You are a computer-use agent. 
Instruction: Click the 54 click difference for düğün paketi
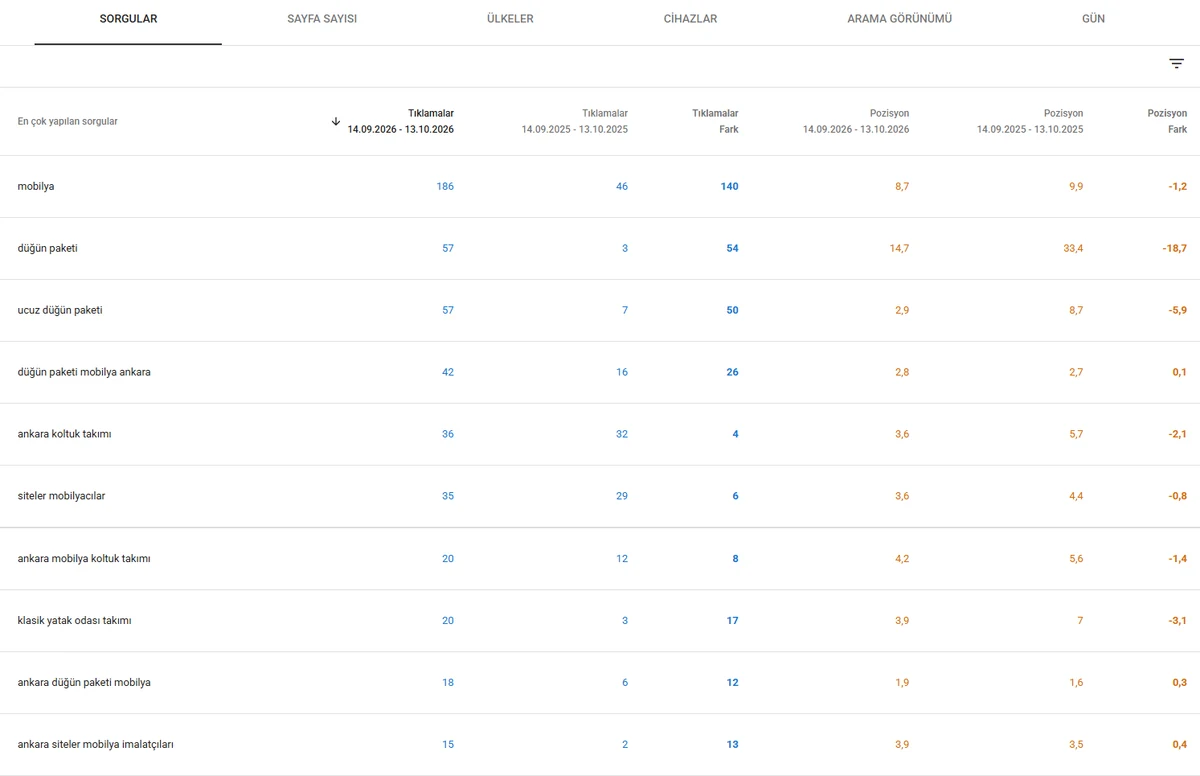tap(733, 248)
